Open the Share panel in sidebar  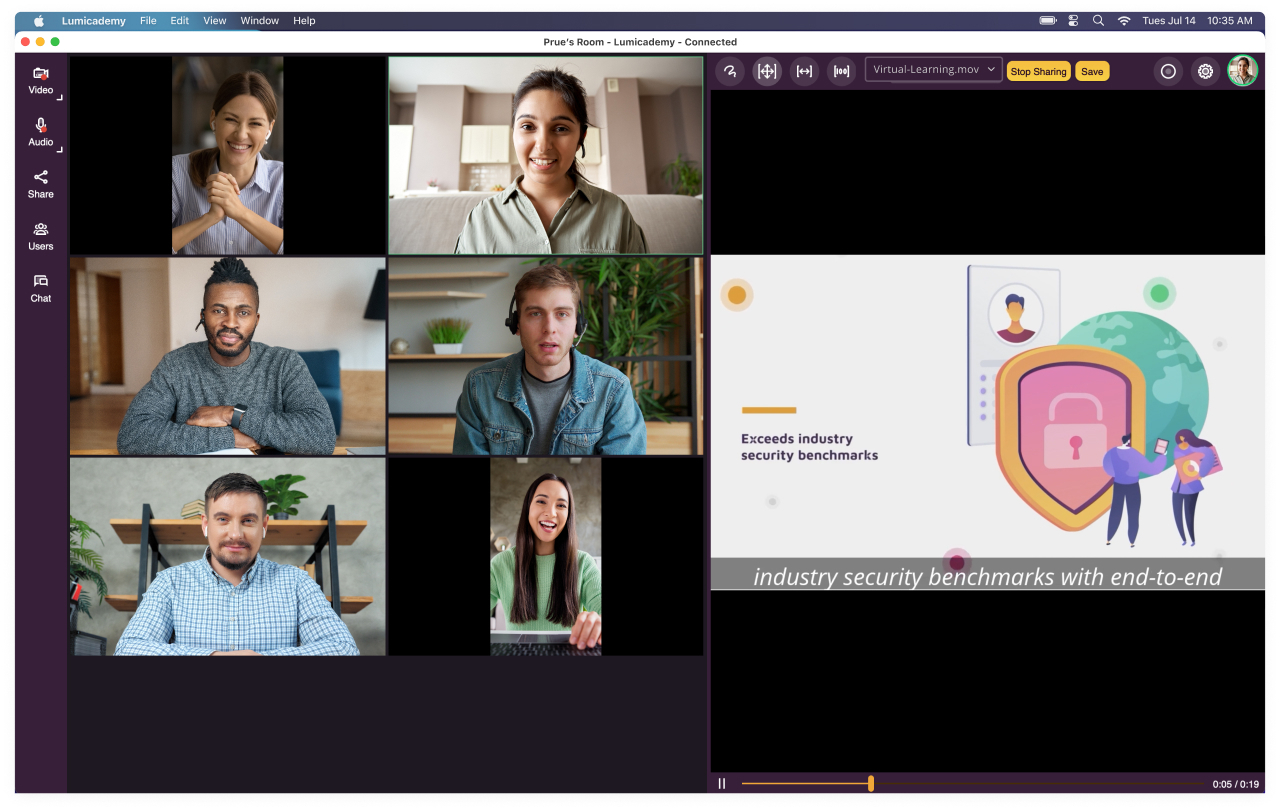click(x=41, y=184)
